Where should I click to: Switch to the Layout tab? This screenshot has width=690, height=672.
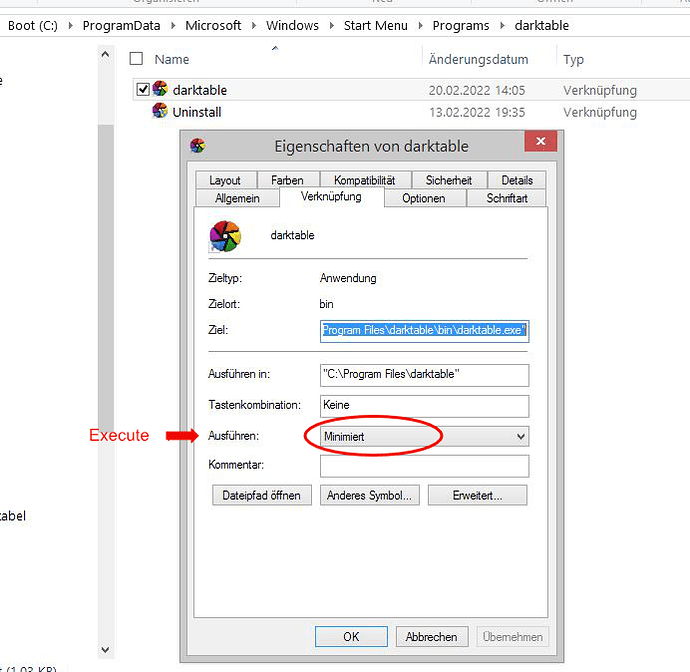(x=225, y=180)
